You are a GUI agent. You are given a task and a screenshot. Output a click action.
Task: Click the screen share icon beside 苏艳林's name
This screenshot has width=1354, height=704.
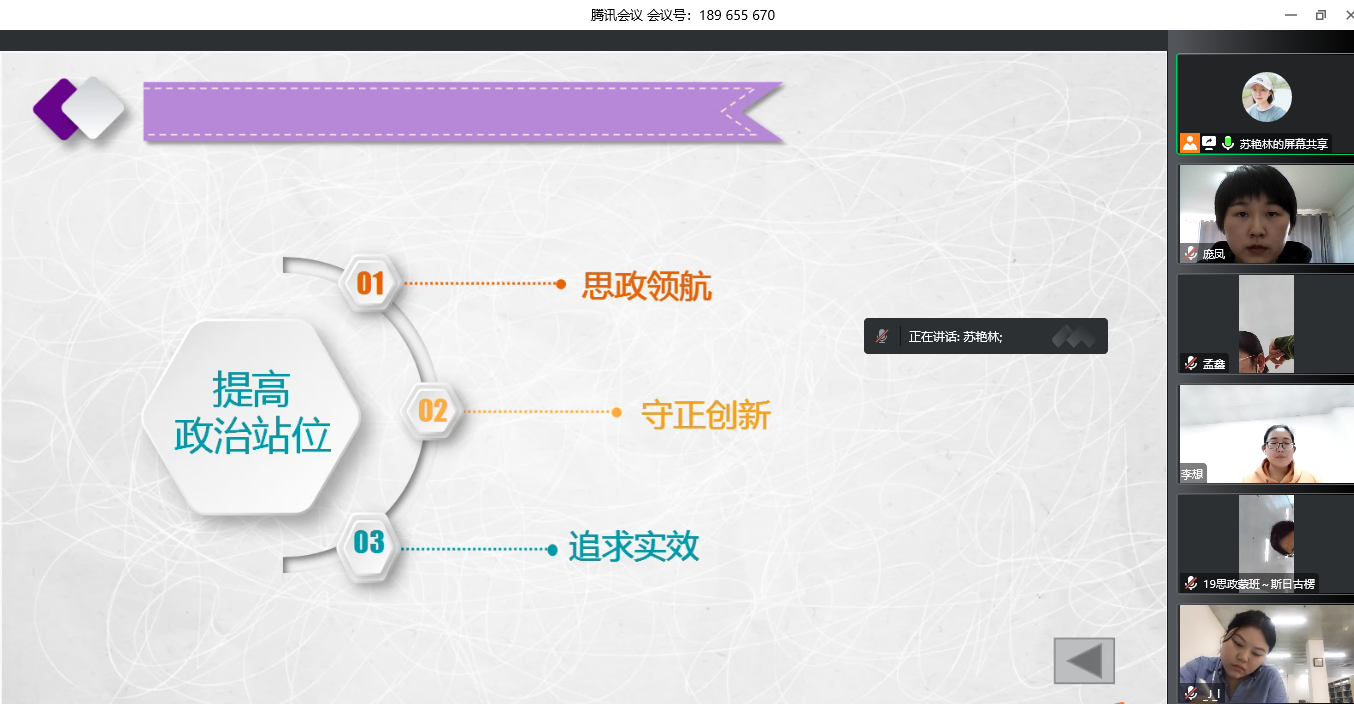click(x=1209, y=143)
